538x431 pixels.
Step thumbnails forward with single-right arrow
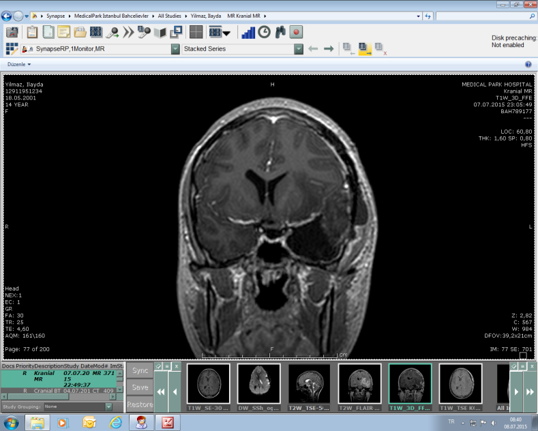pyautogui.click(x=516, y=392)
